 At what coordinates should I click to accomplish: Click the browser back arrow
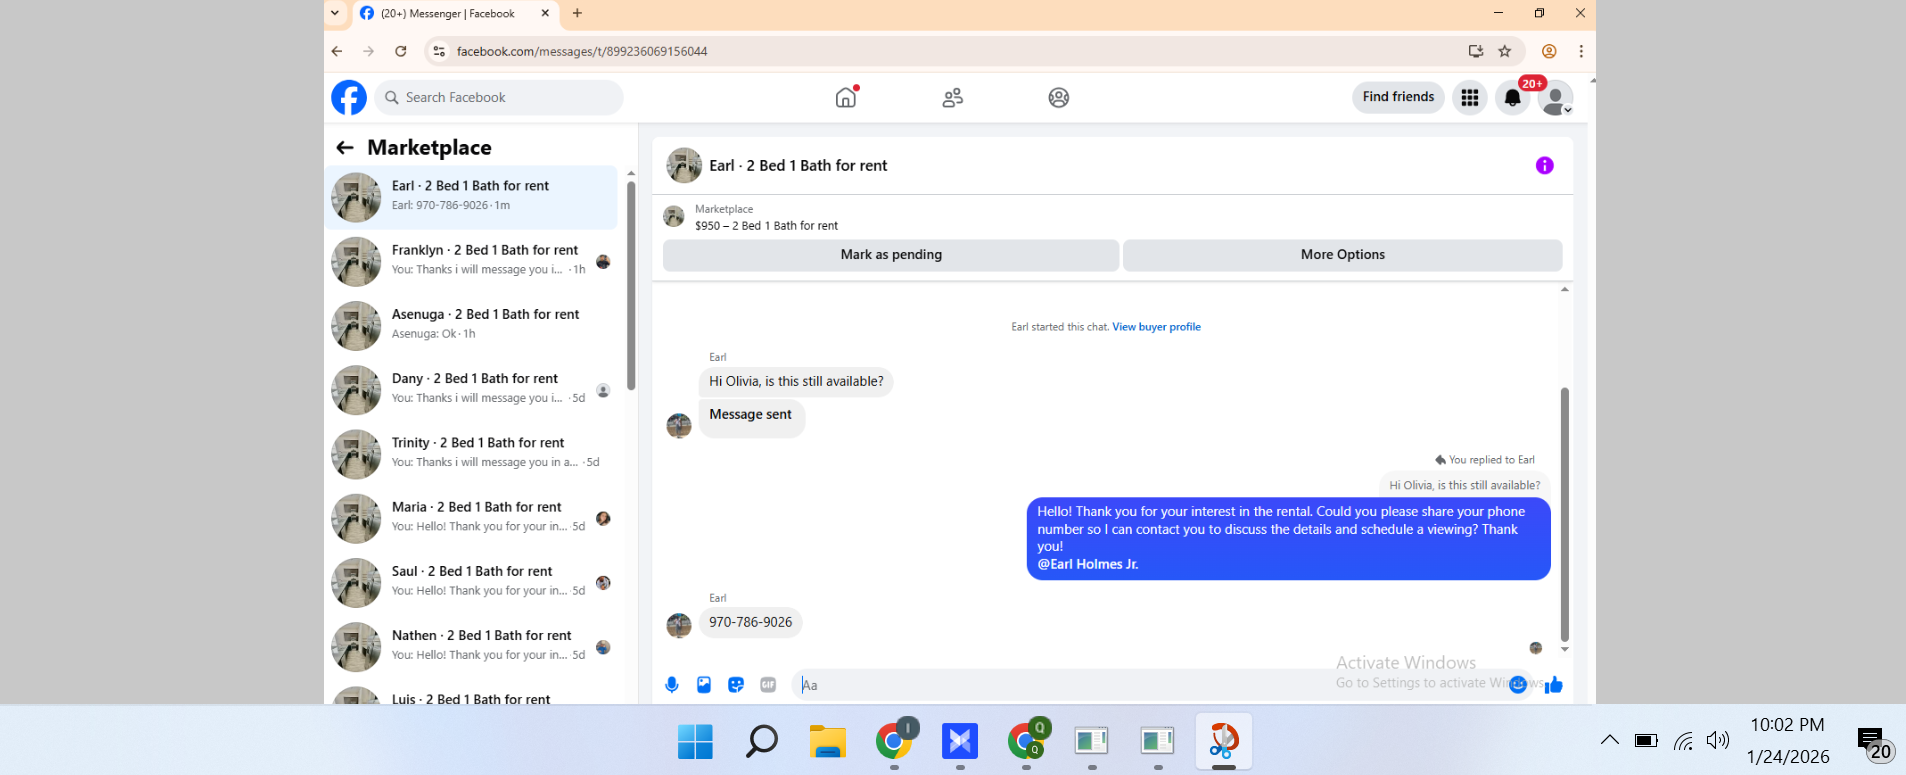(x=337, y=51)
